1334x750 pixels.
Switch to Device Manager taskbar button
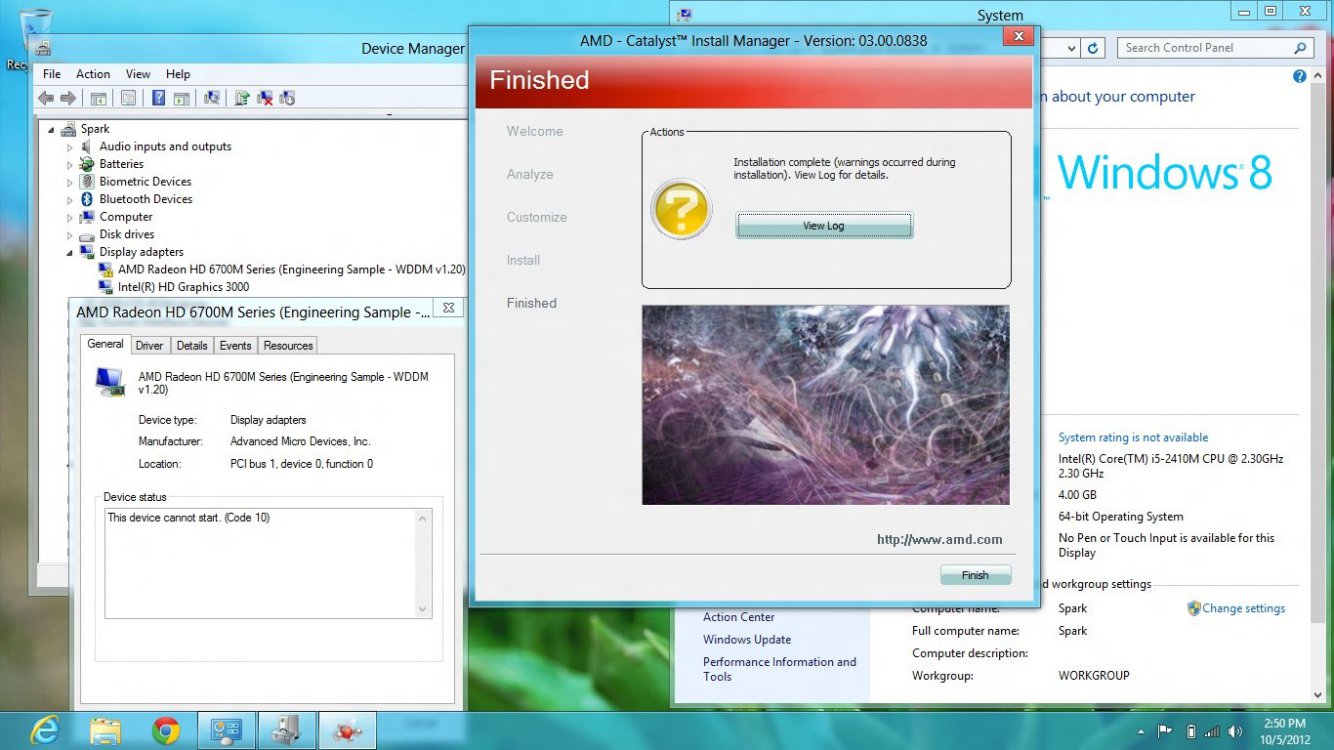click(287, 731)
